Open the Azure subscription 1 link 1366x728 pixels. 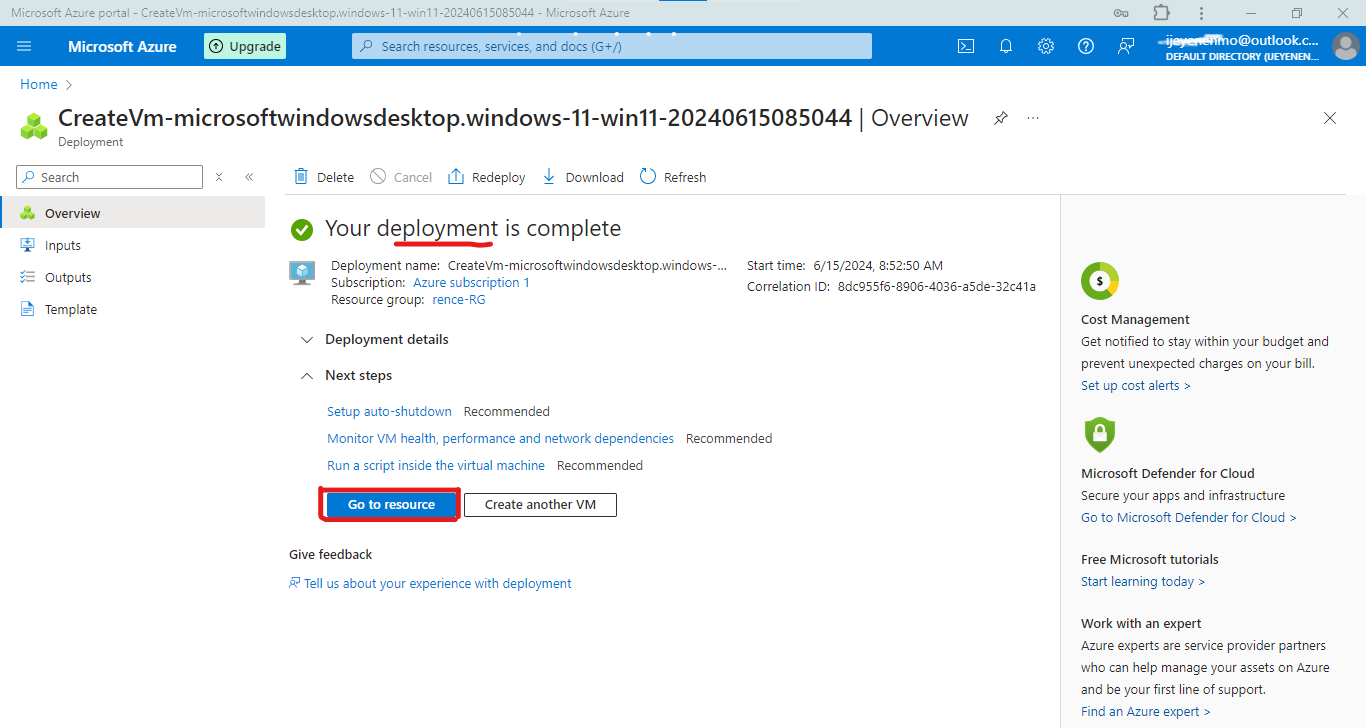471,283
